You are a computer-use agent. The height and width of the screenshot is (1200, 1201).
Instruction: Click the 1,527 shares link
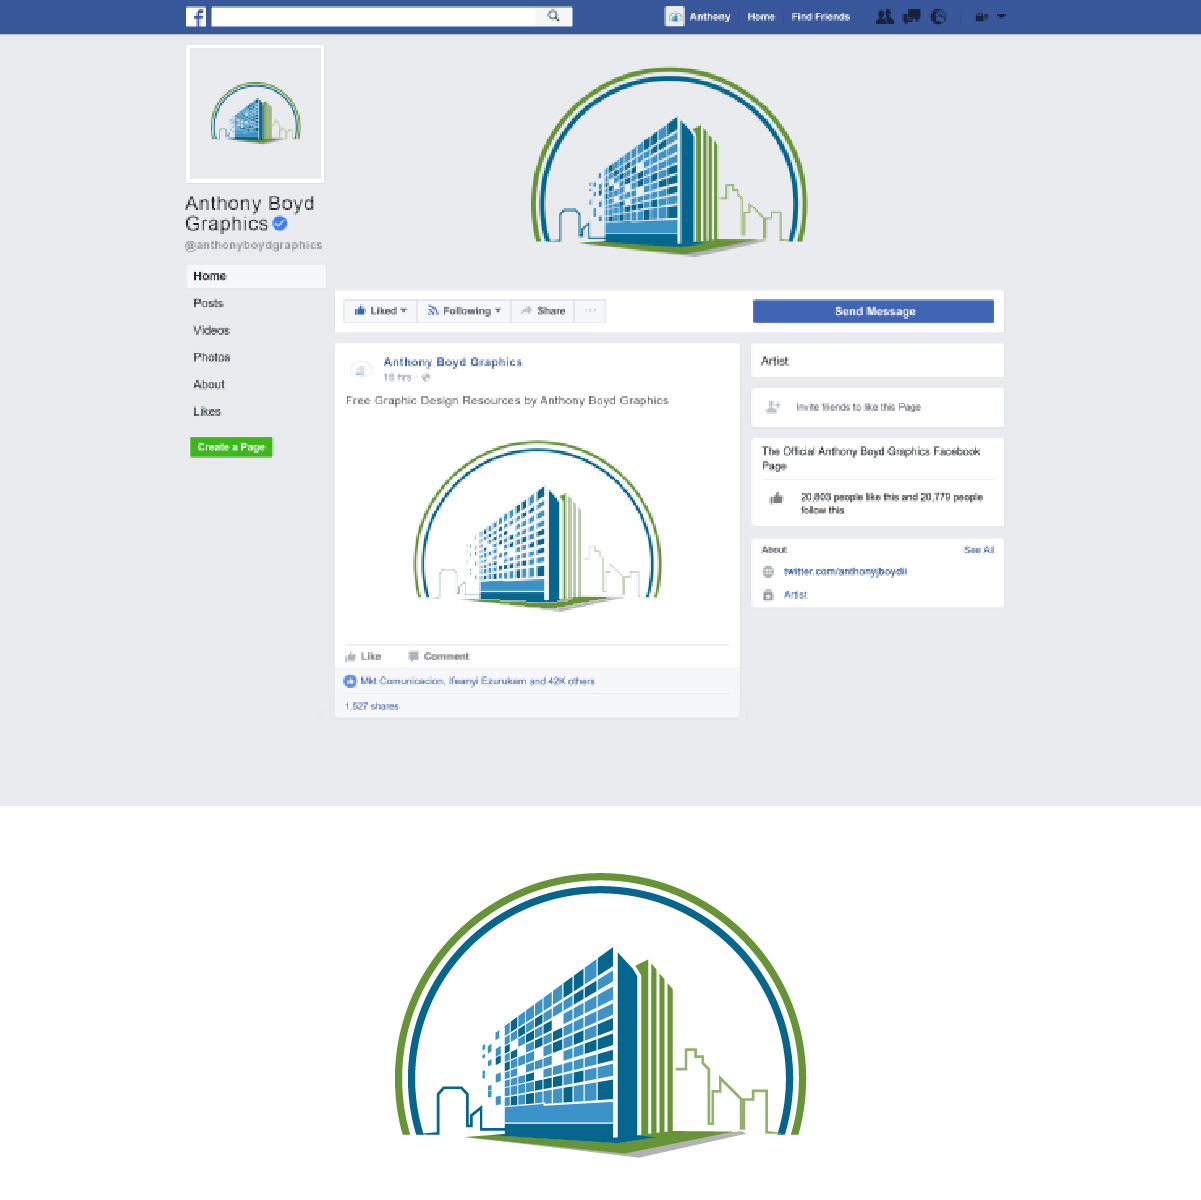pos(372,706)
